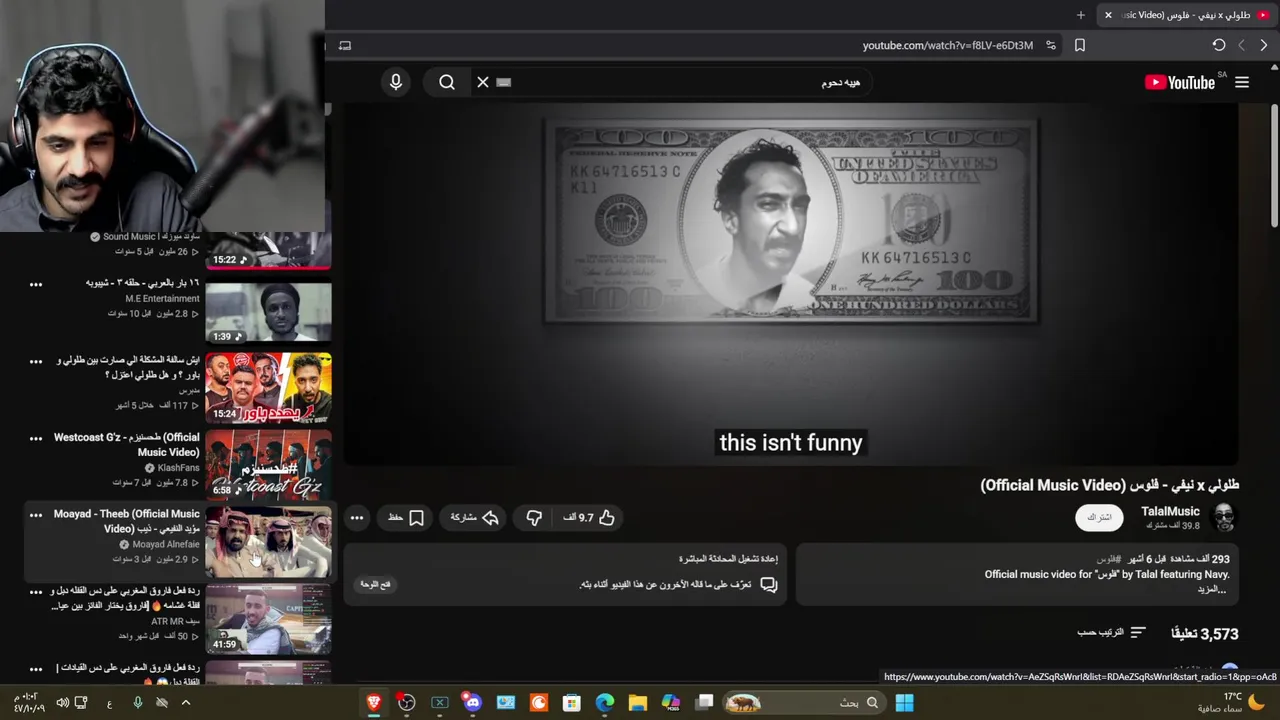Open the on-screen keyboard icon in search

504,83
